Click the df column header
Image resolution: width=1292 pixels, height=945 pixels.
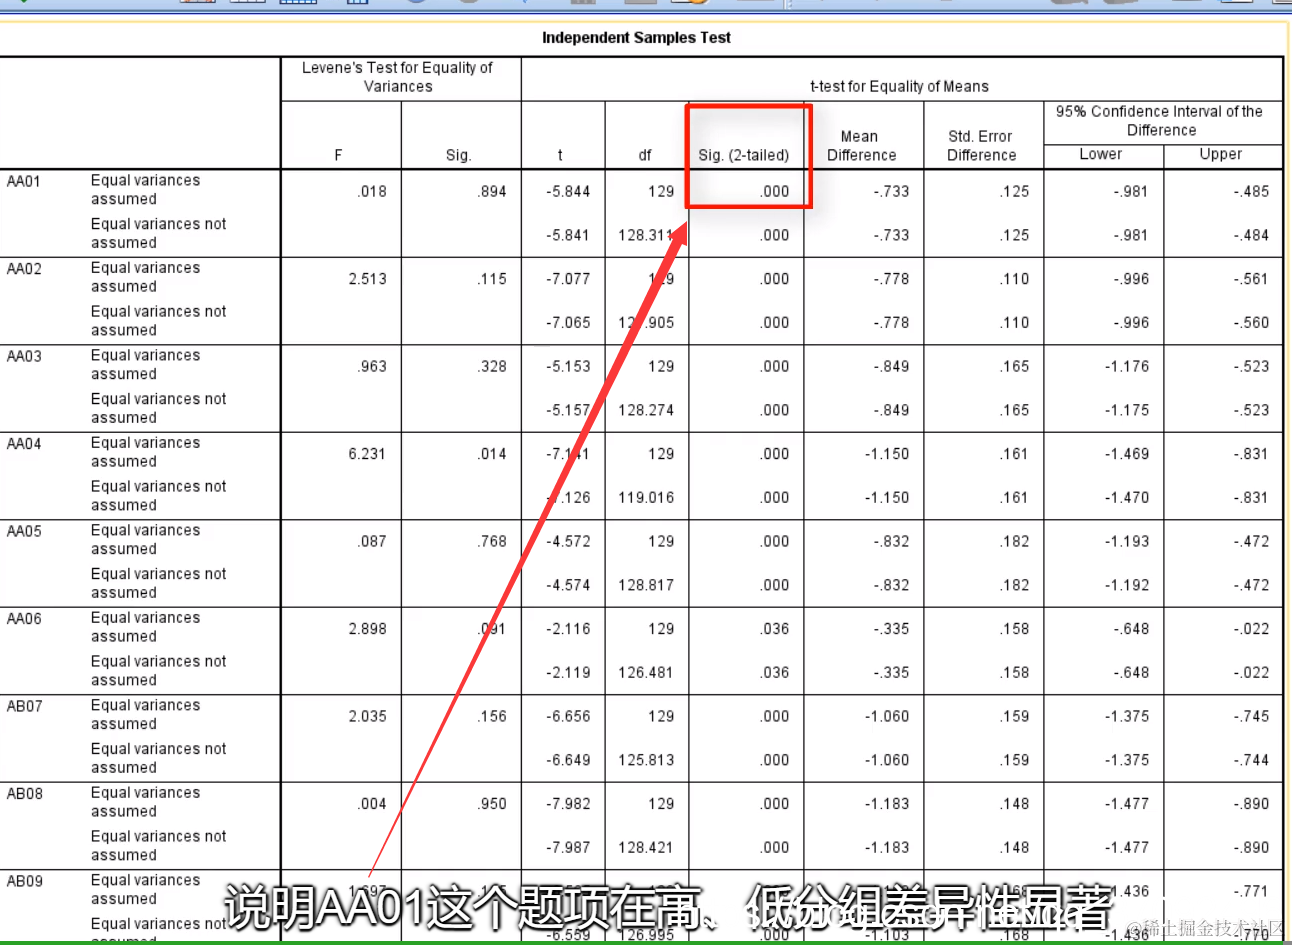pyautogui.click(x=645, y=155)
